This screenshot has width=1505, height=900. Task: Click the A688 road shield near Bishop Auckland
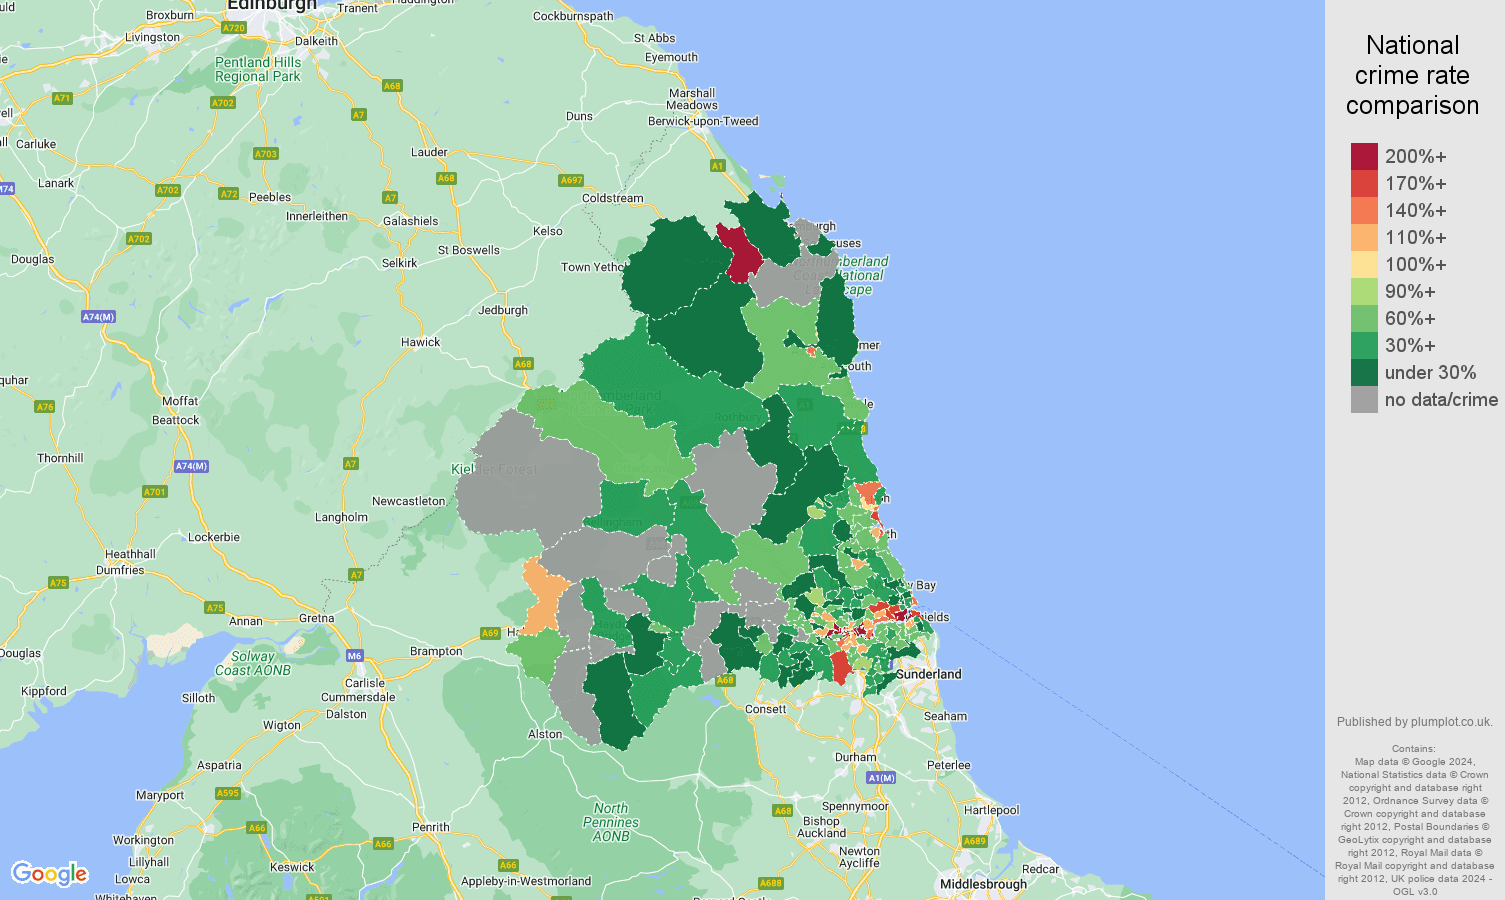pyautogui.click(x=771, y=883)
